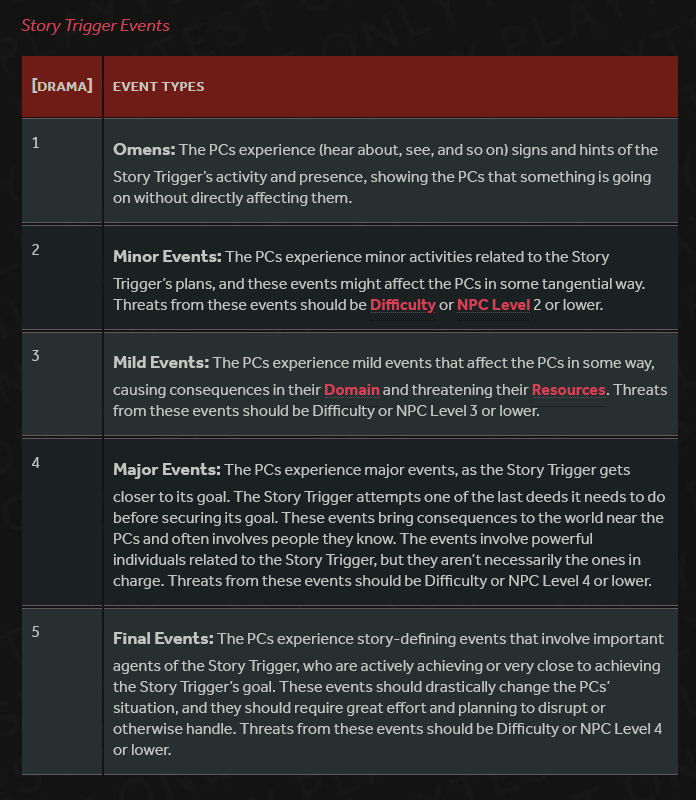
Task: Click the Story Trigger Events heading
Action: point(95,26)
